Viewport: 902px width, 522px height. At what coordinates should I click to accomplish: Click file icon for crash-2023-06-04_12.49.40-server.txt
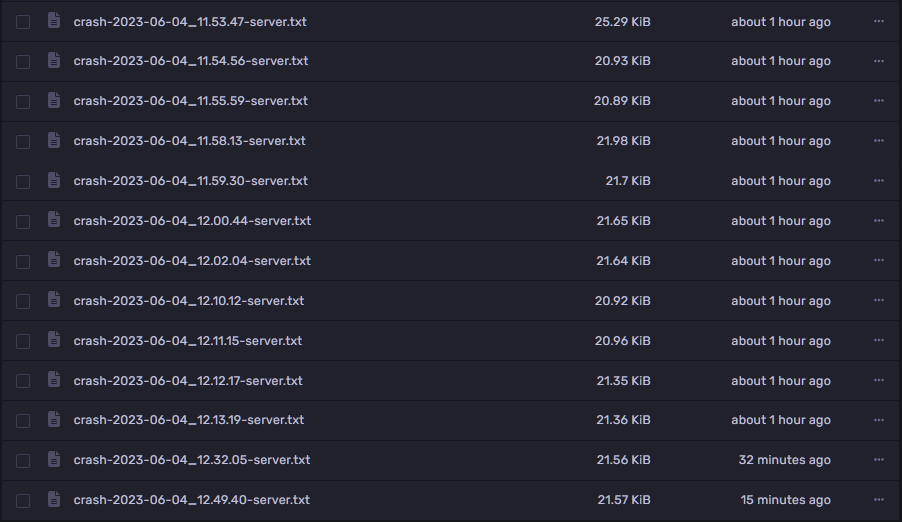pos(54,500)
